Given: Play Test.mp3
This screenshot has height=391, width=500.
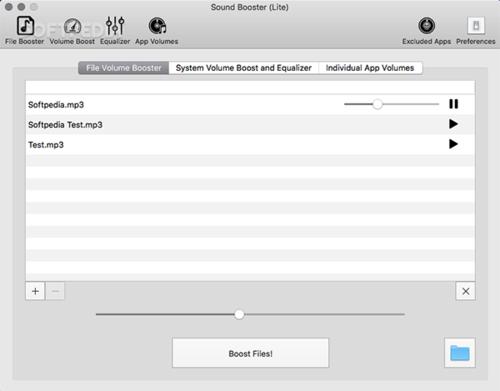Looking at the screenshot, I should (453, 144).
